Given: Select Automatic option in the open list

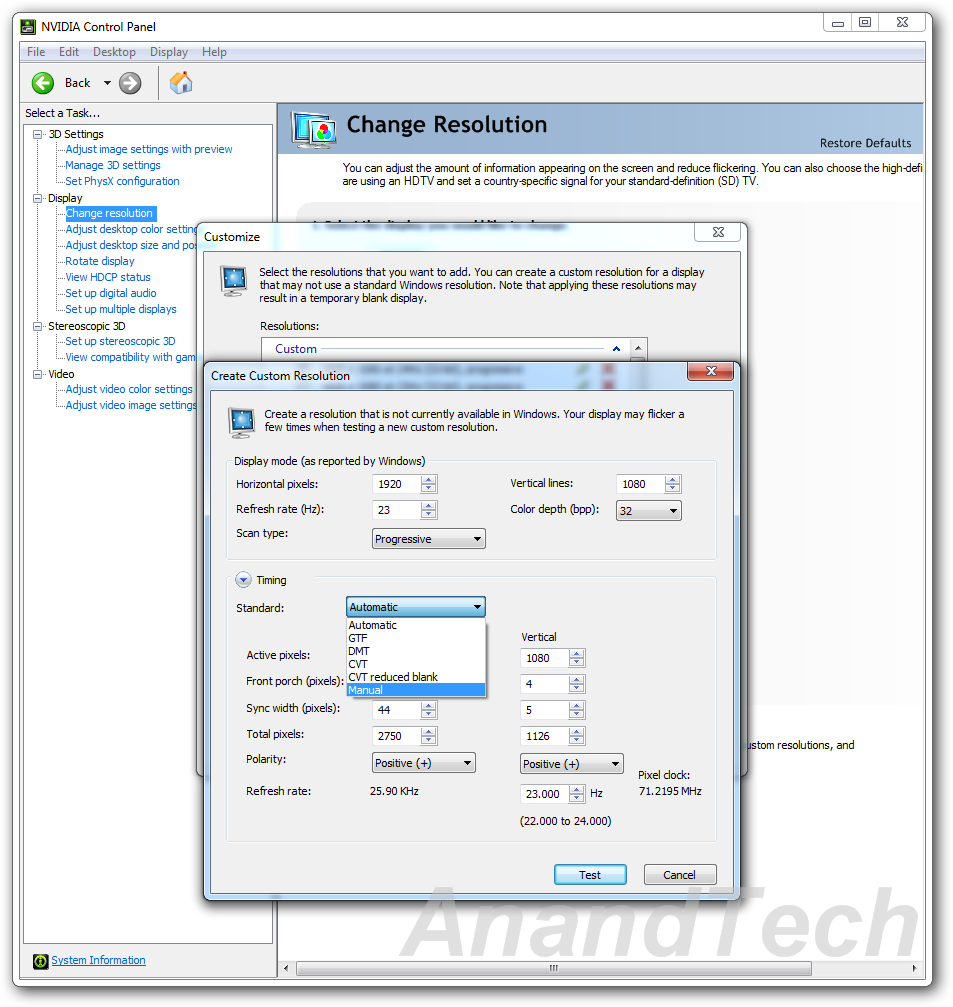Looking at the screenshot, I should point(415,625).
